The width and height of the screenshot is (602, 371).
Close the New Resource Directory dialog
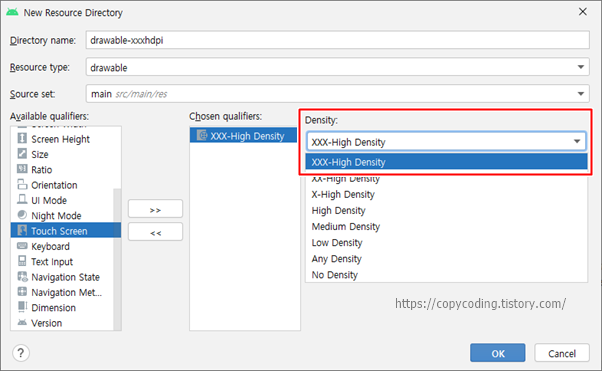point(582,12)
